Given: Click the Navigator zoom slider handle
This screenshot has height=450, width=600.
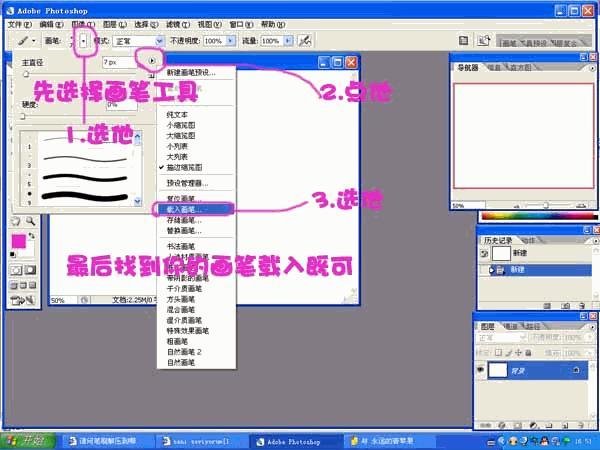Looking at the screenshot, I should (x=546, y=205).
